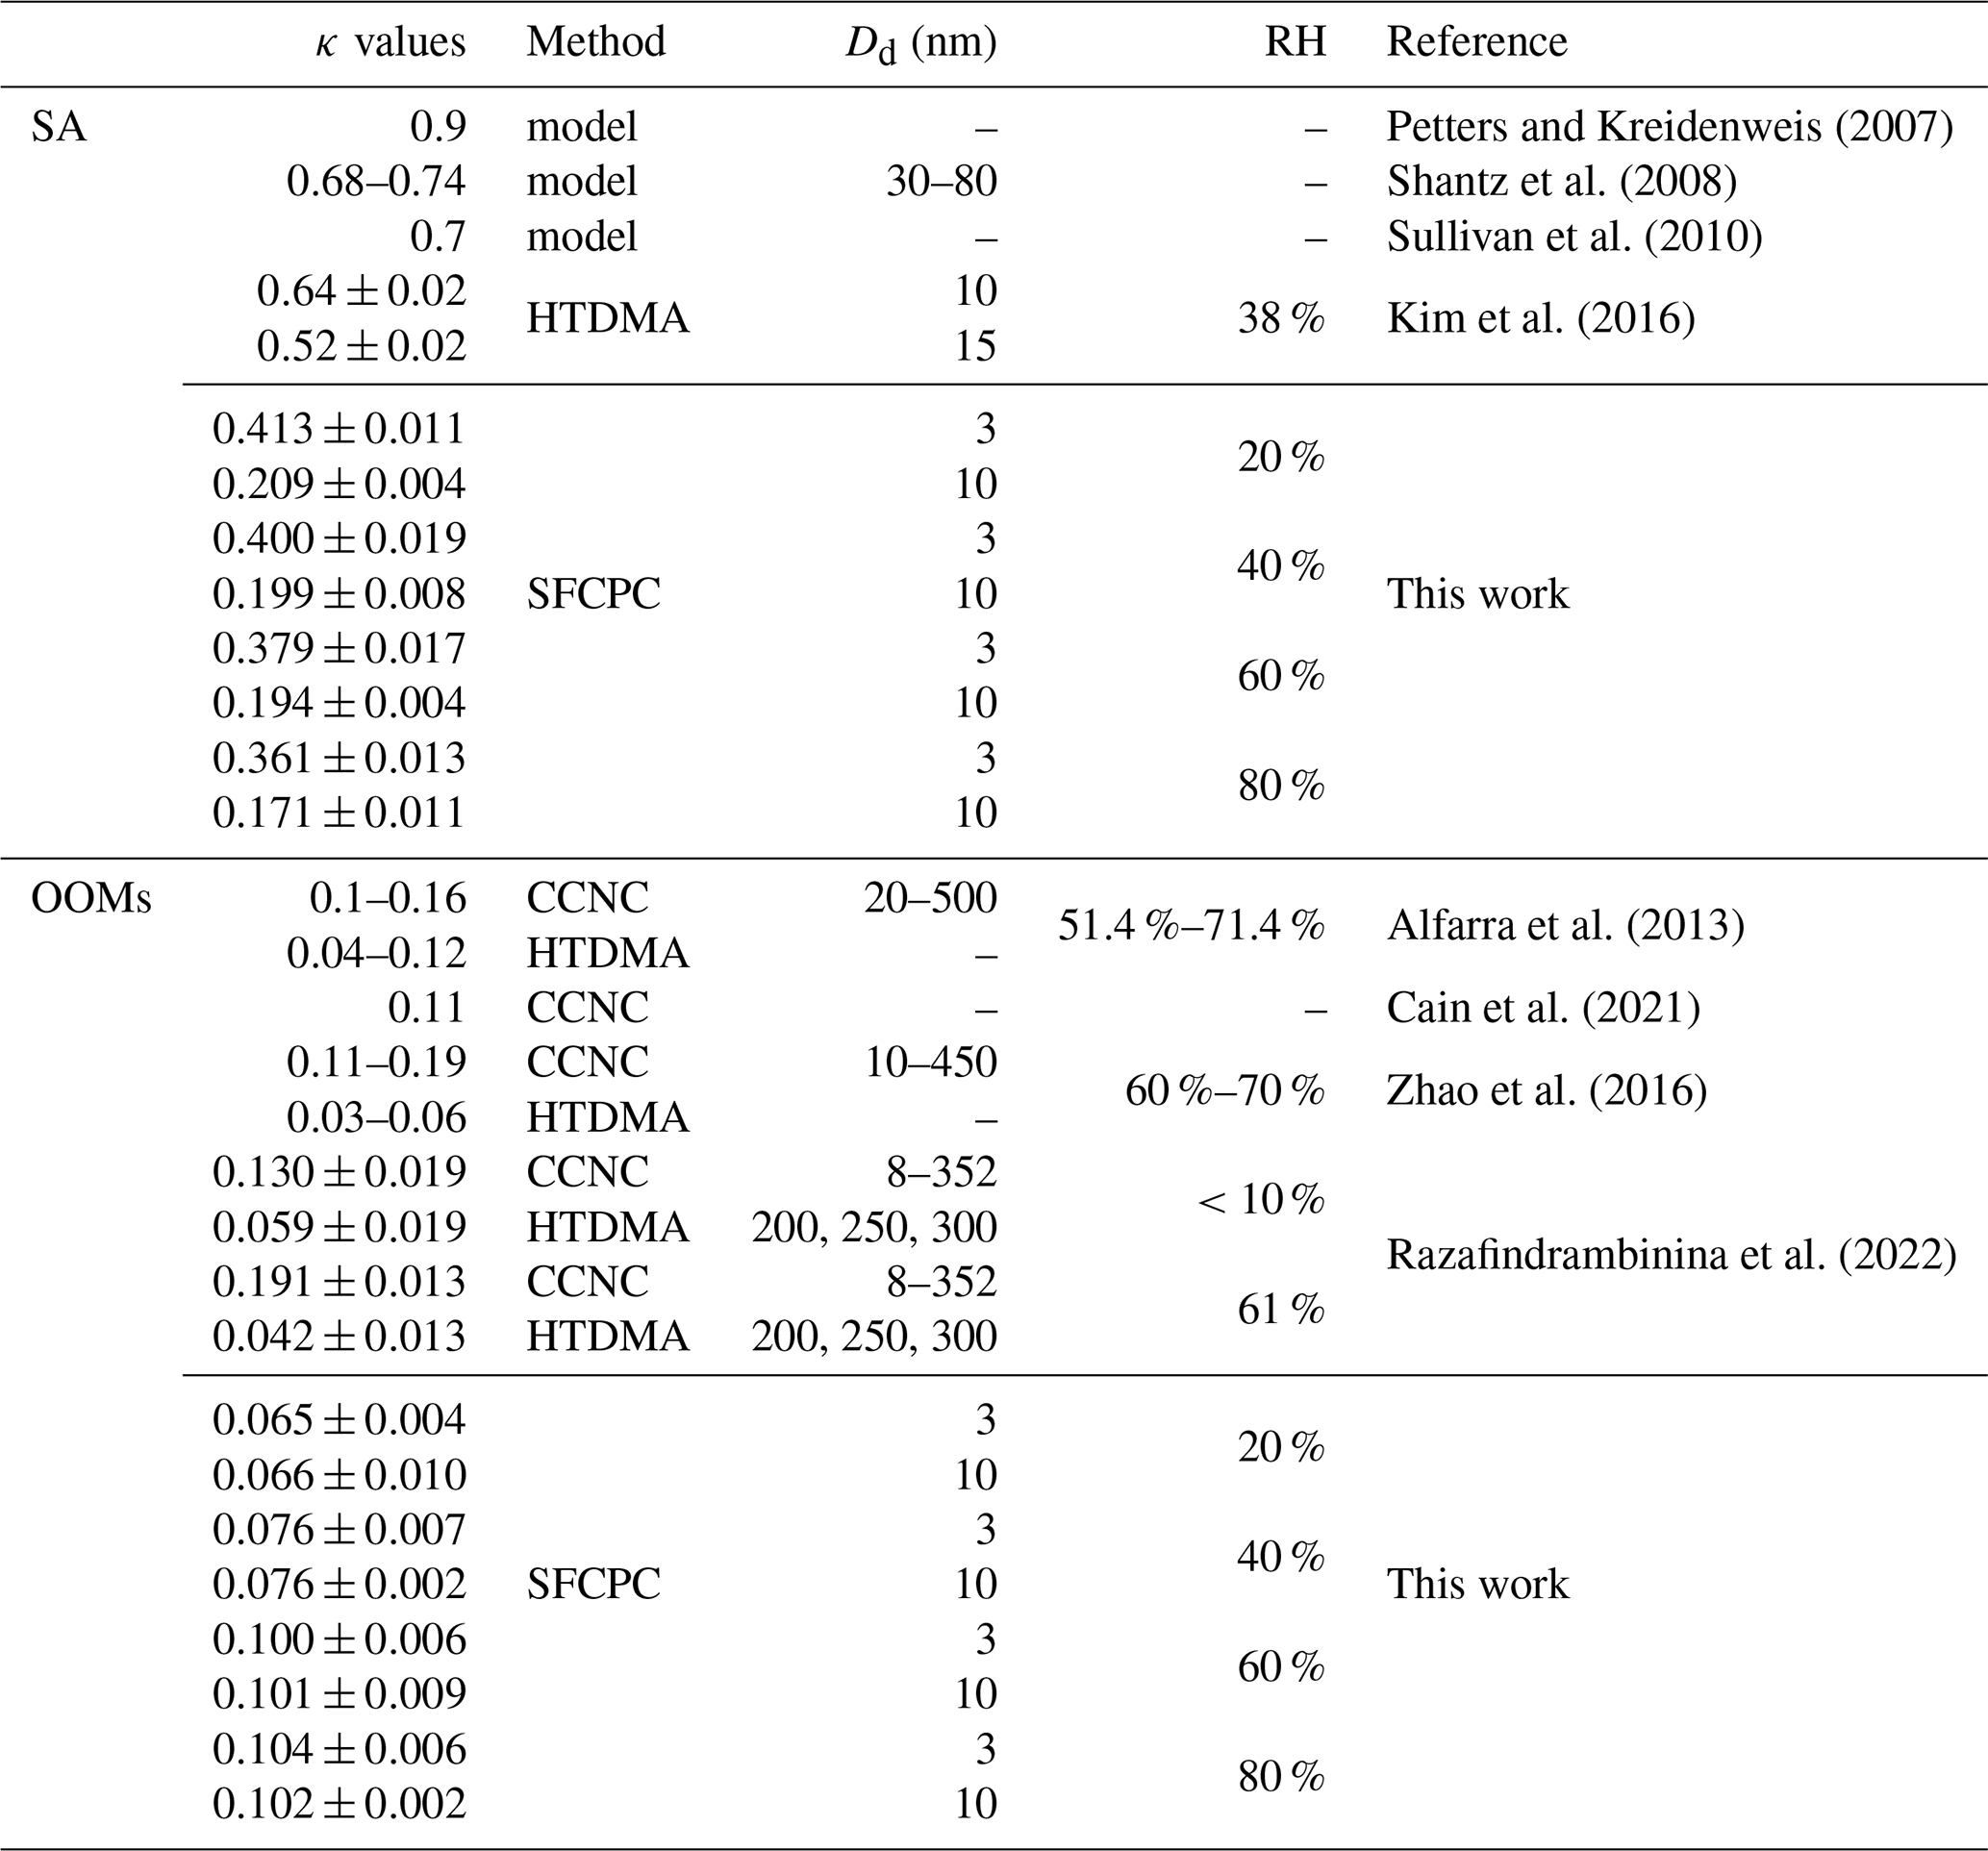Click the 0.413 ± 0.011 κ value
Viewport: 1988px width, 1851px height.
339,428
